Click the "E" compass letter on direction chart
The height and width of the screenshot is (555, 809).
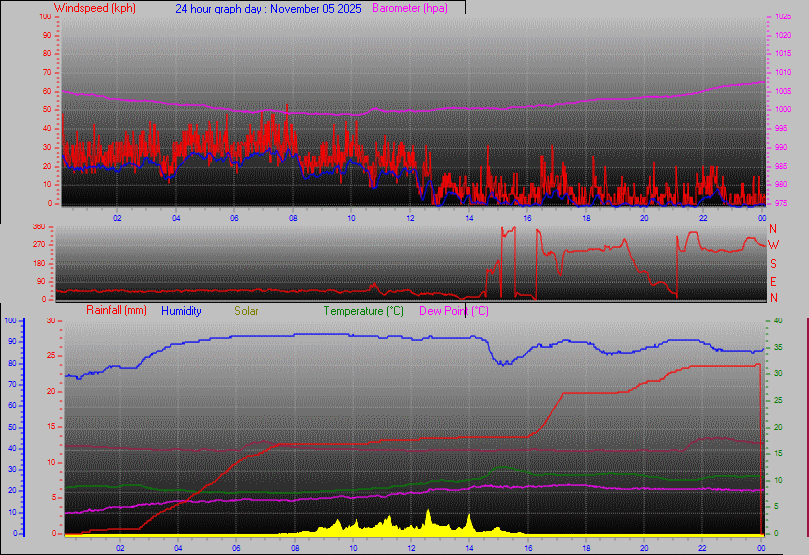[x=773, y=282]
